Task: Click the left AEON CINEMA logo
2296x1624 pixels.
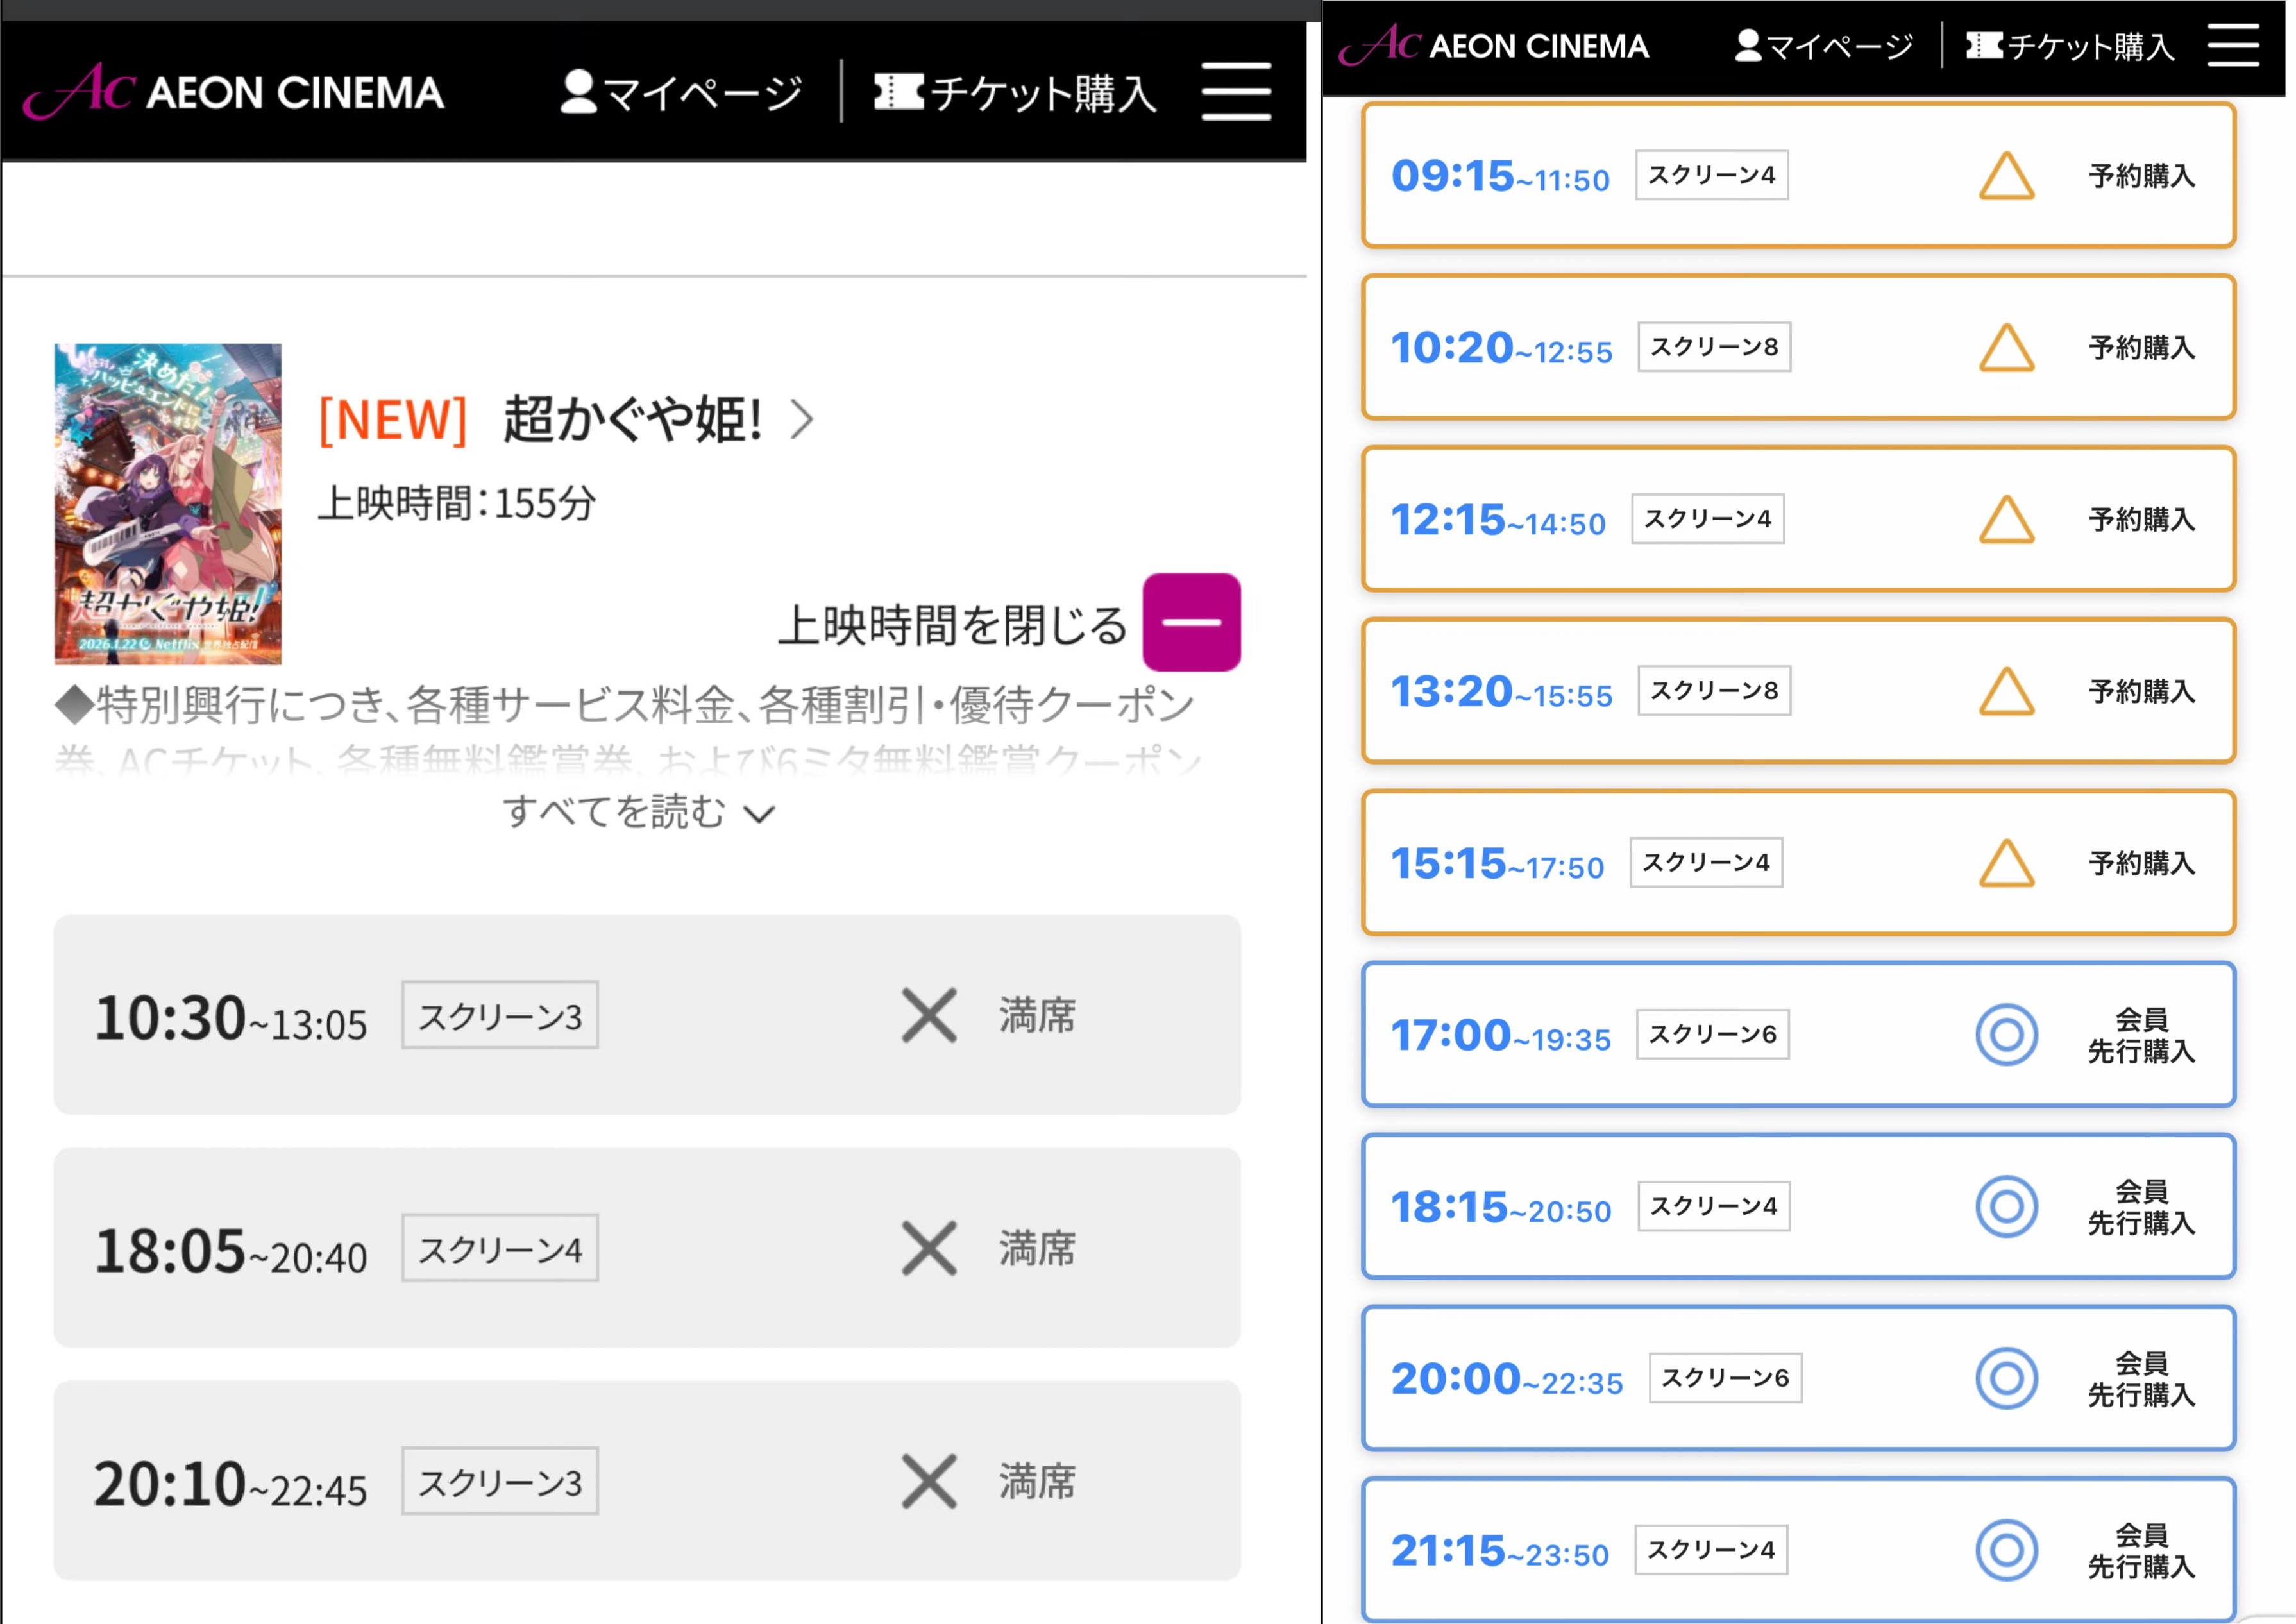Action: (234, 91)
